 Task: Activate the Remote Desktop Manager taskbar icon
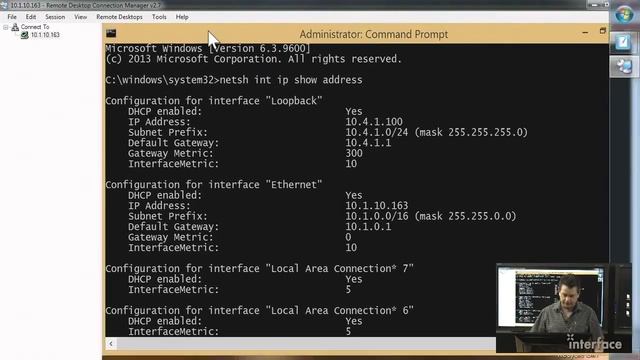coord(624,67)
